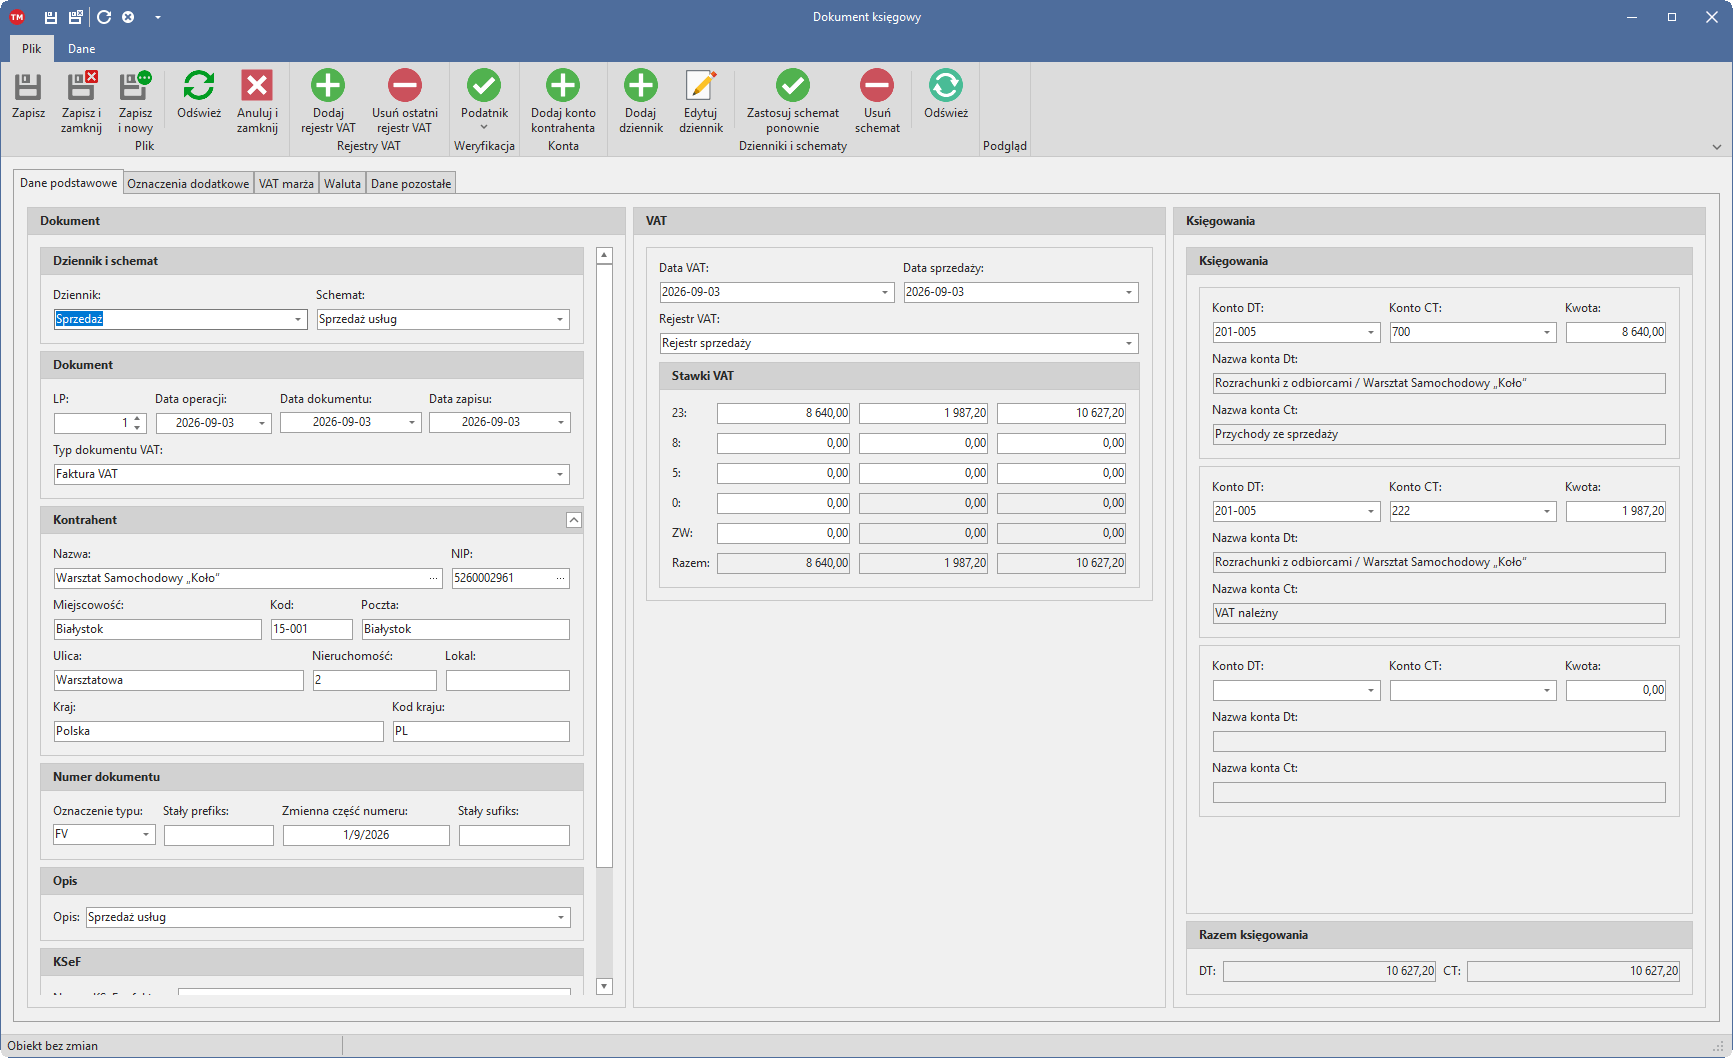Click quick access cancel icon in title bar

[128, 17]
